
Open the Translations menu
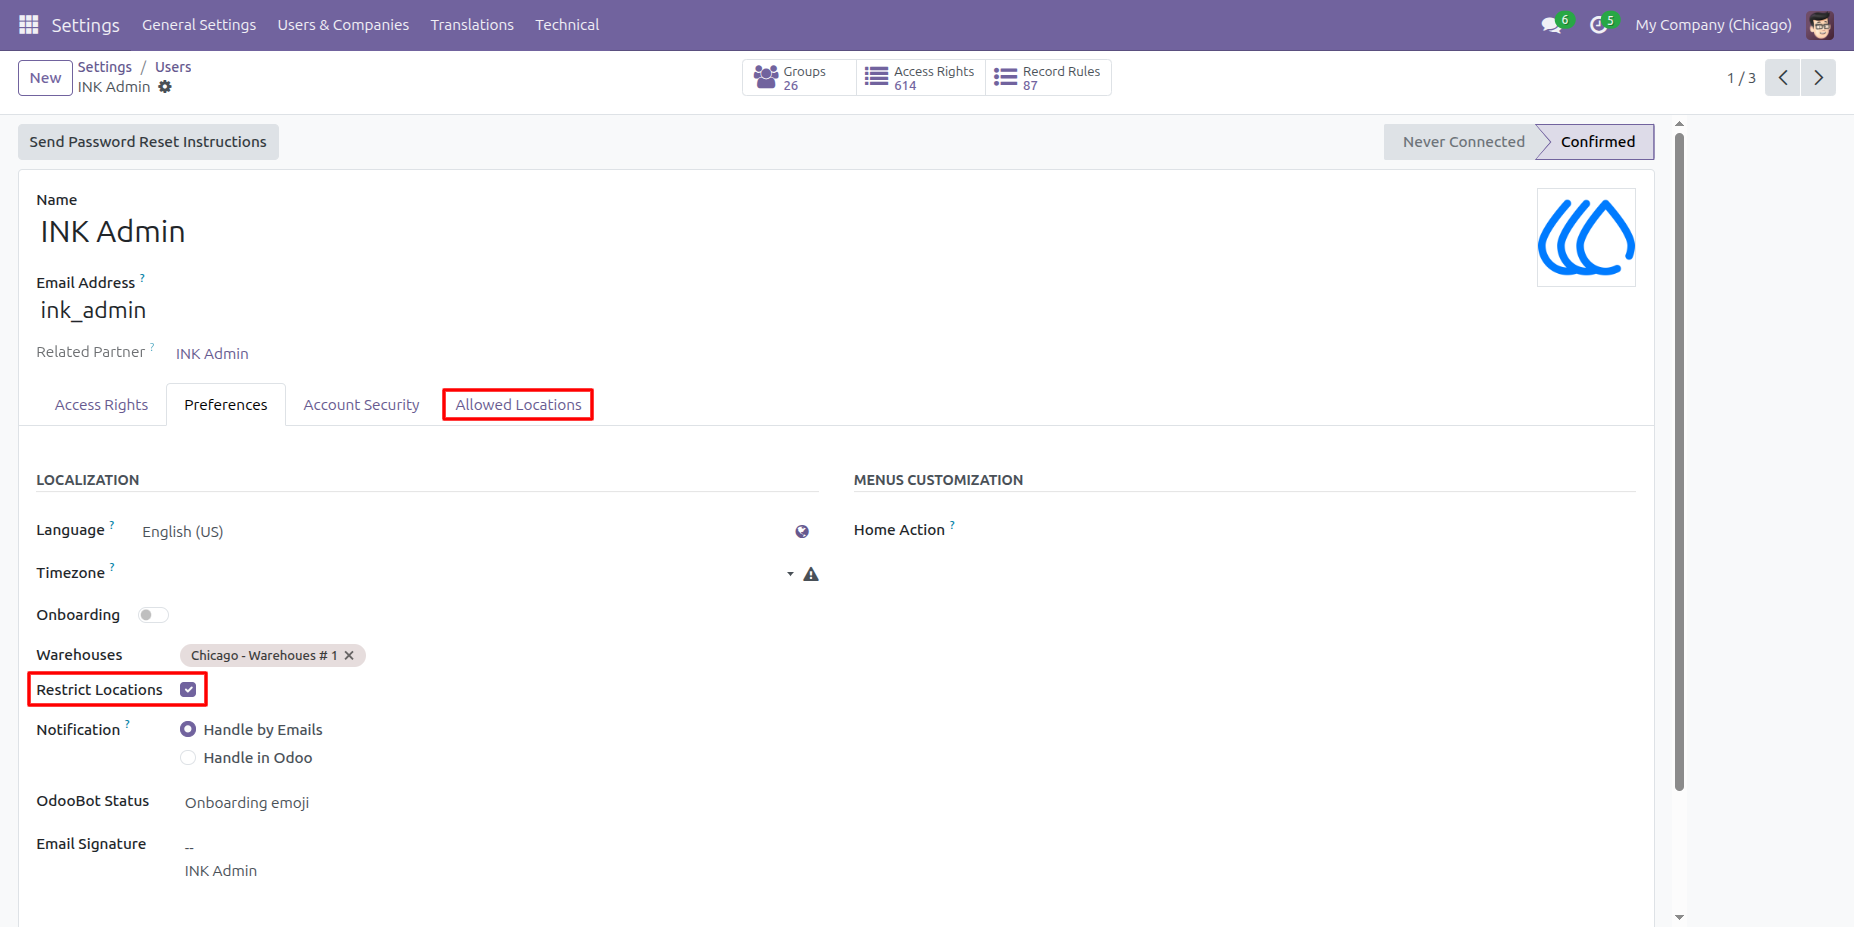click(472, 25)
